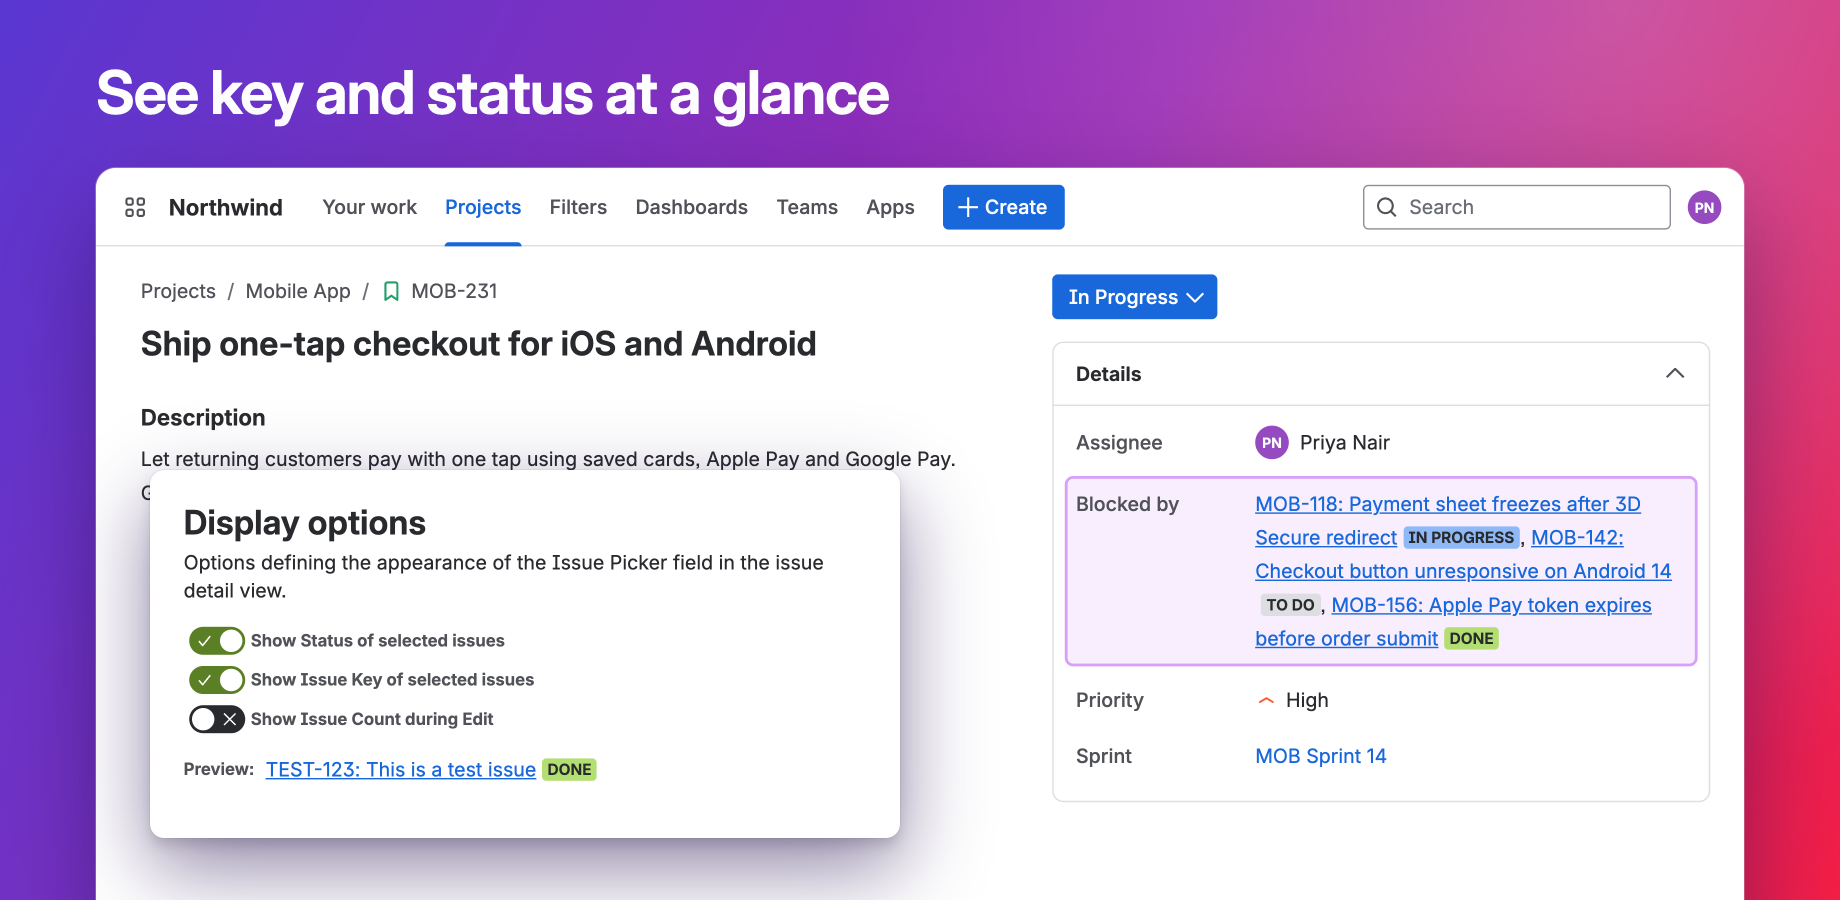Click Priya Nair's assignee avatar
Viewport: 1840px width, 900px height.
[1271, 442]
